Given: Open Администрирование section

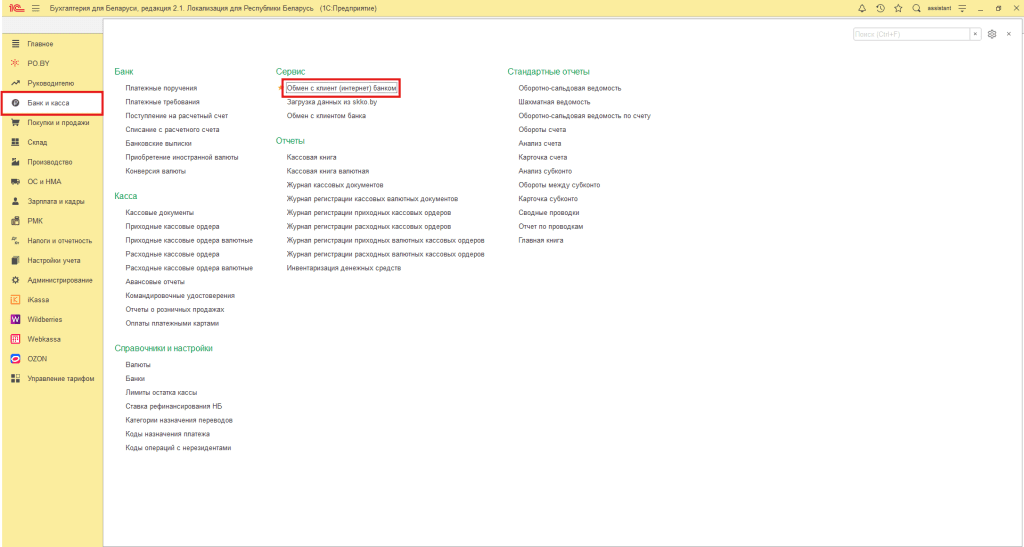Looking at the screenshot, I should (x=59, y=280).
